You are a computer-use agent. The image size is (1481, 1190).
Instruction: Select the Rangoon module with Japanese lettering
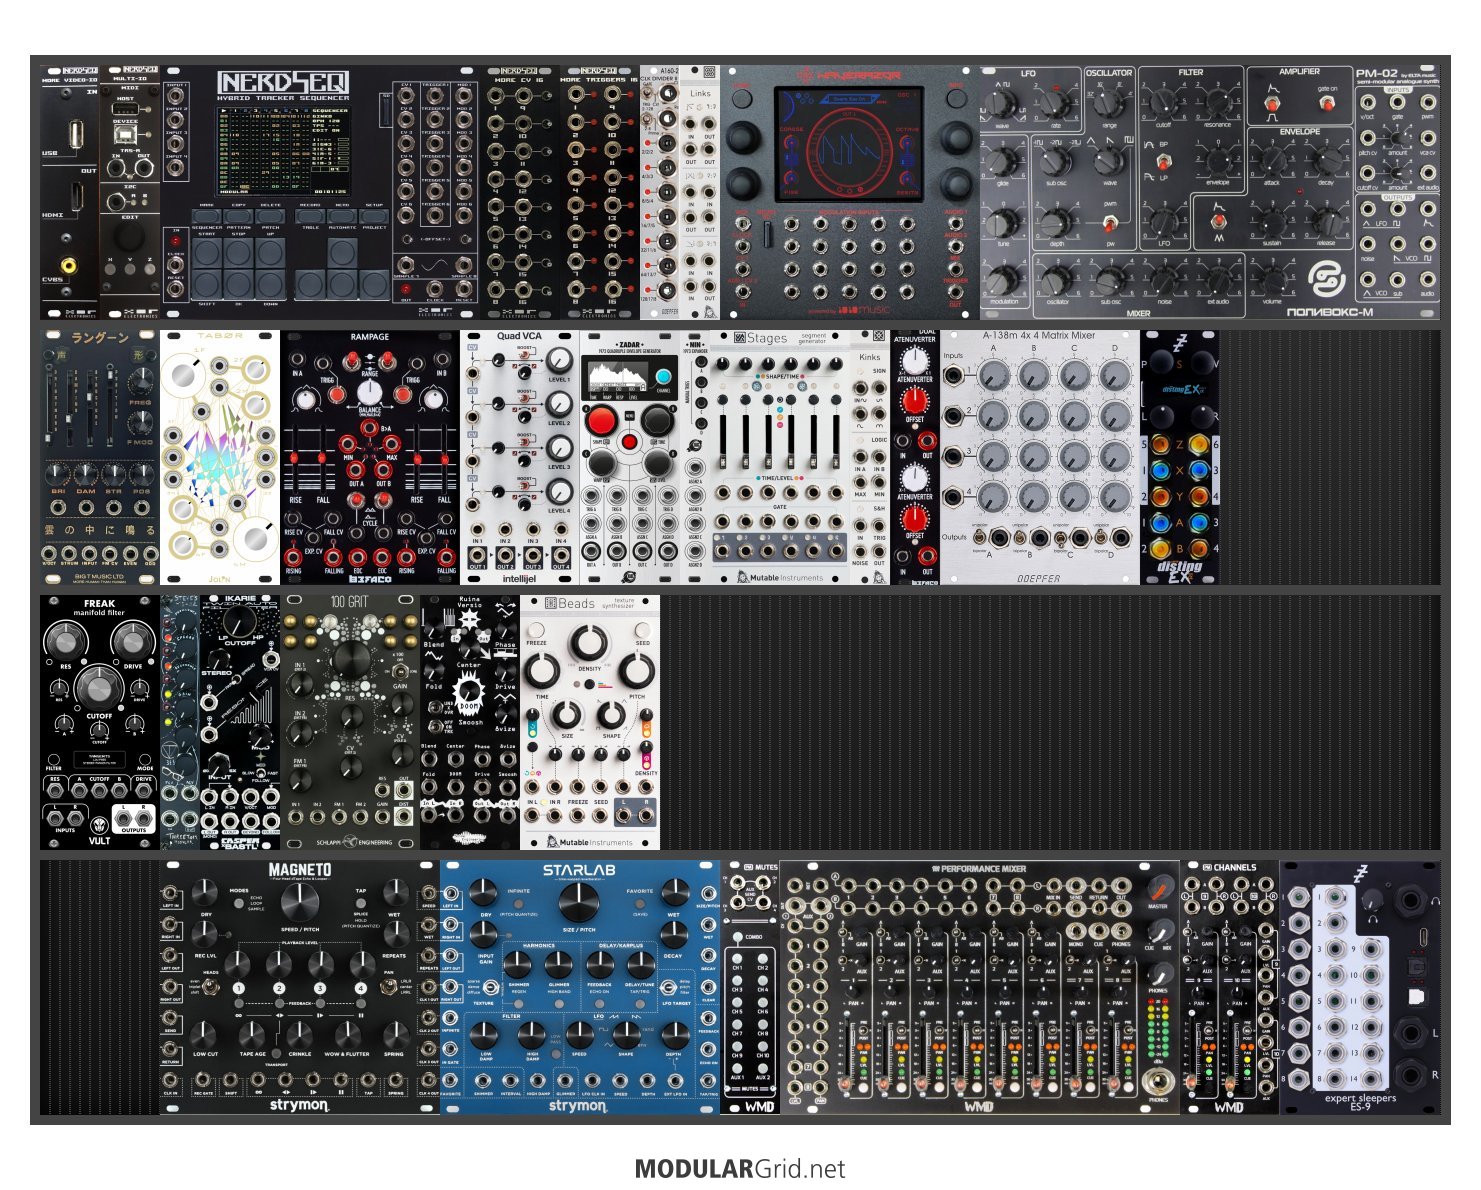click(x=100, y=457)
